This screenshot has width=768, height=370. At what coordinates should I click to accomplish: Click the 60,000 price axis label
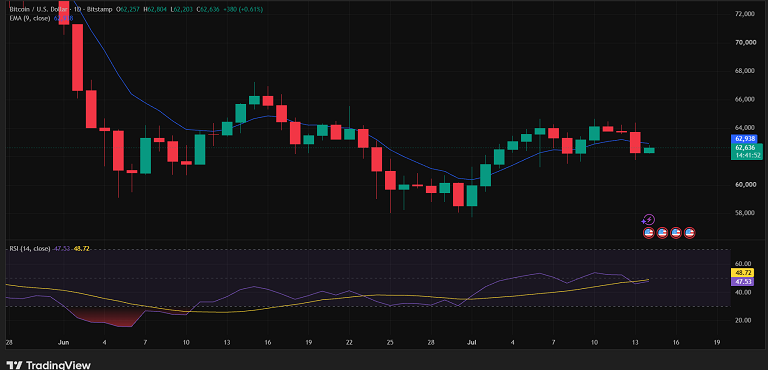(745, 185)
